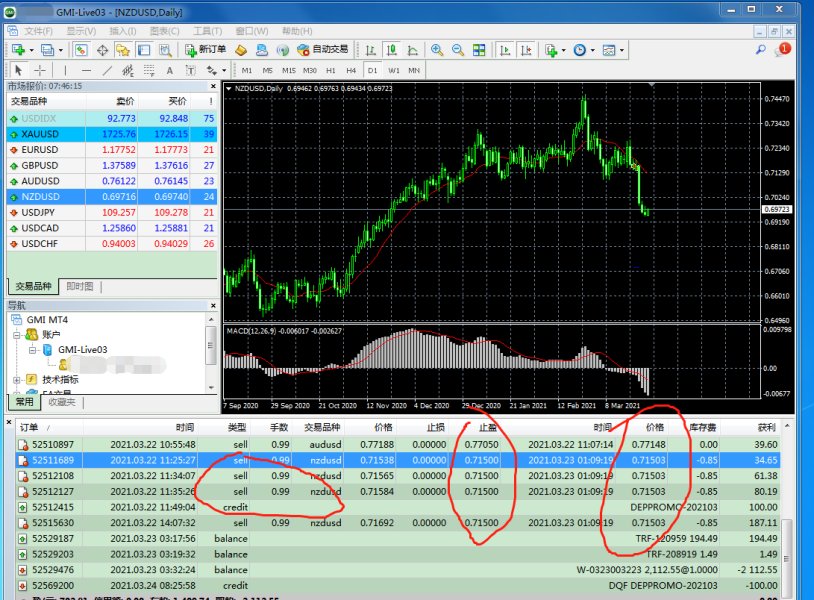Image resolution: width=814 pixels, height=600 pixels.
Task: Click the search magnifier icon
Action: [x=761, y=50]
